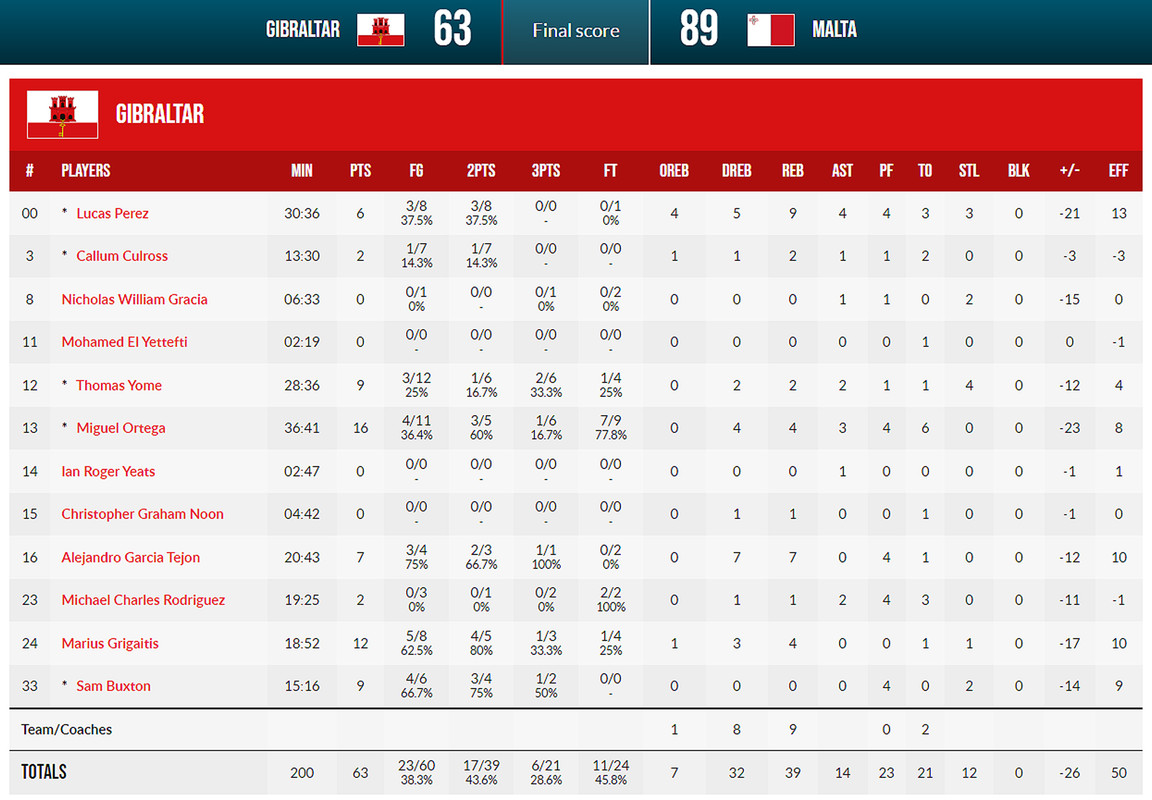Screen dimensions: 1152x800
Task: Open Lucas Perez player profile
Action: (x=112, y=213)
